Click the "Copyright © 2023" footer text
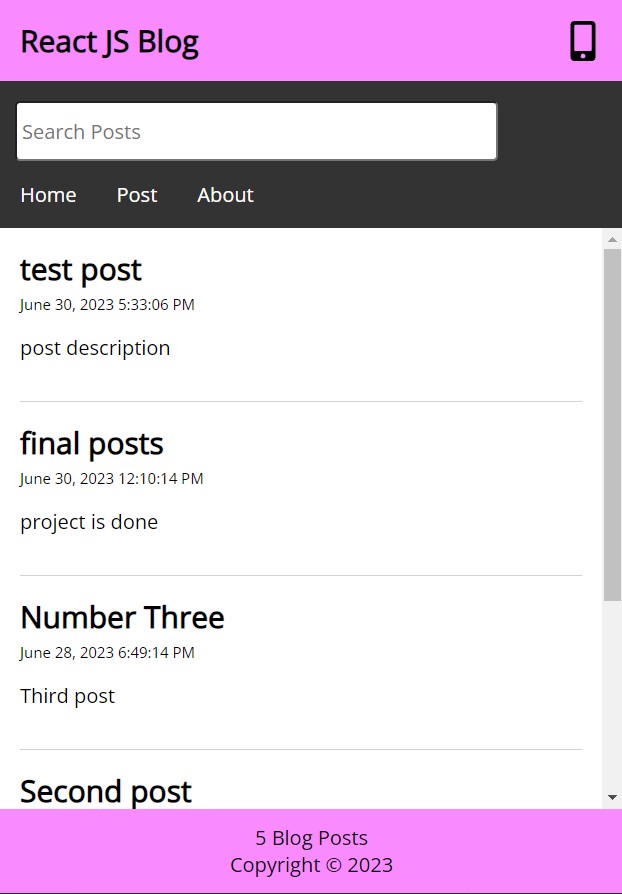Viewport: 622px width, 894px height. [311, 865]
